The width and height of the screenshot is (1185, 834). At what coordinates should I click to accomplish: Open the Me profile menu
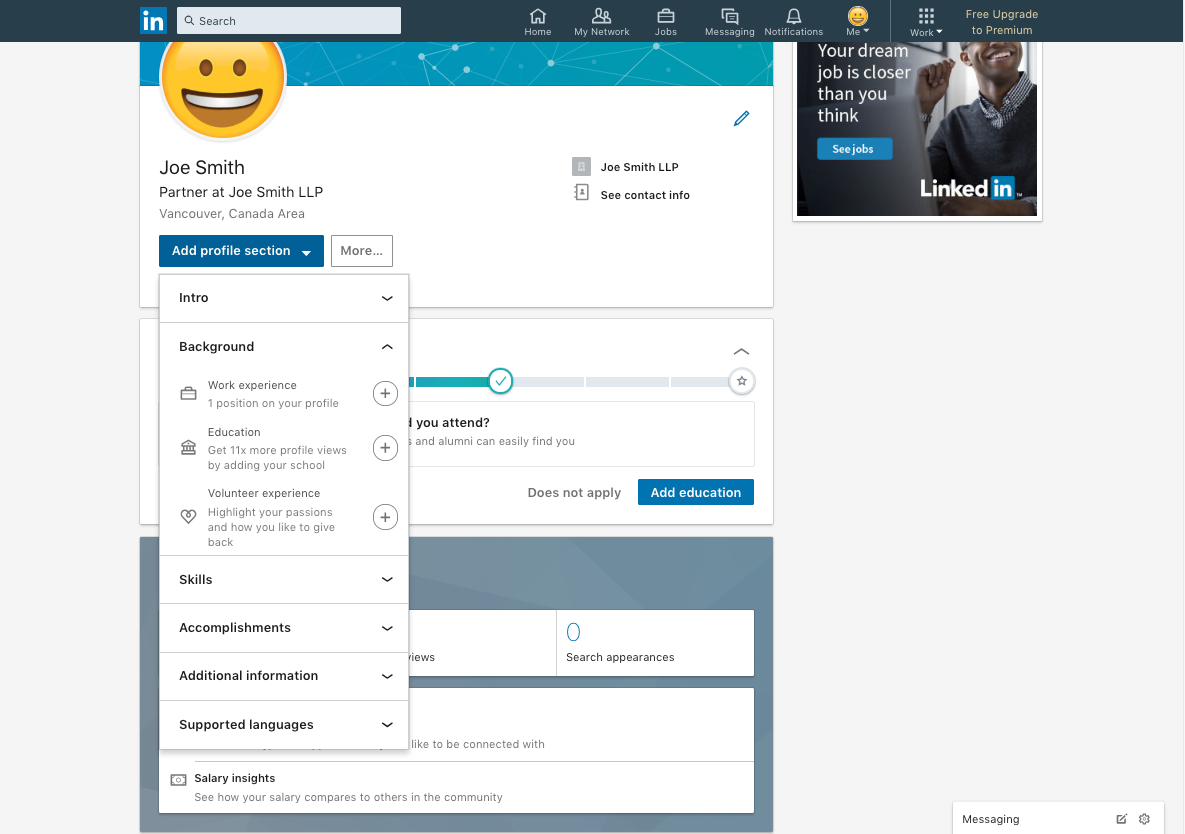(x=858, y=21)
